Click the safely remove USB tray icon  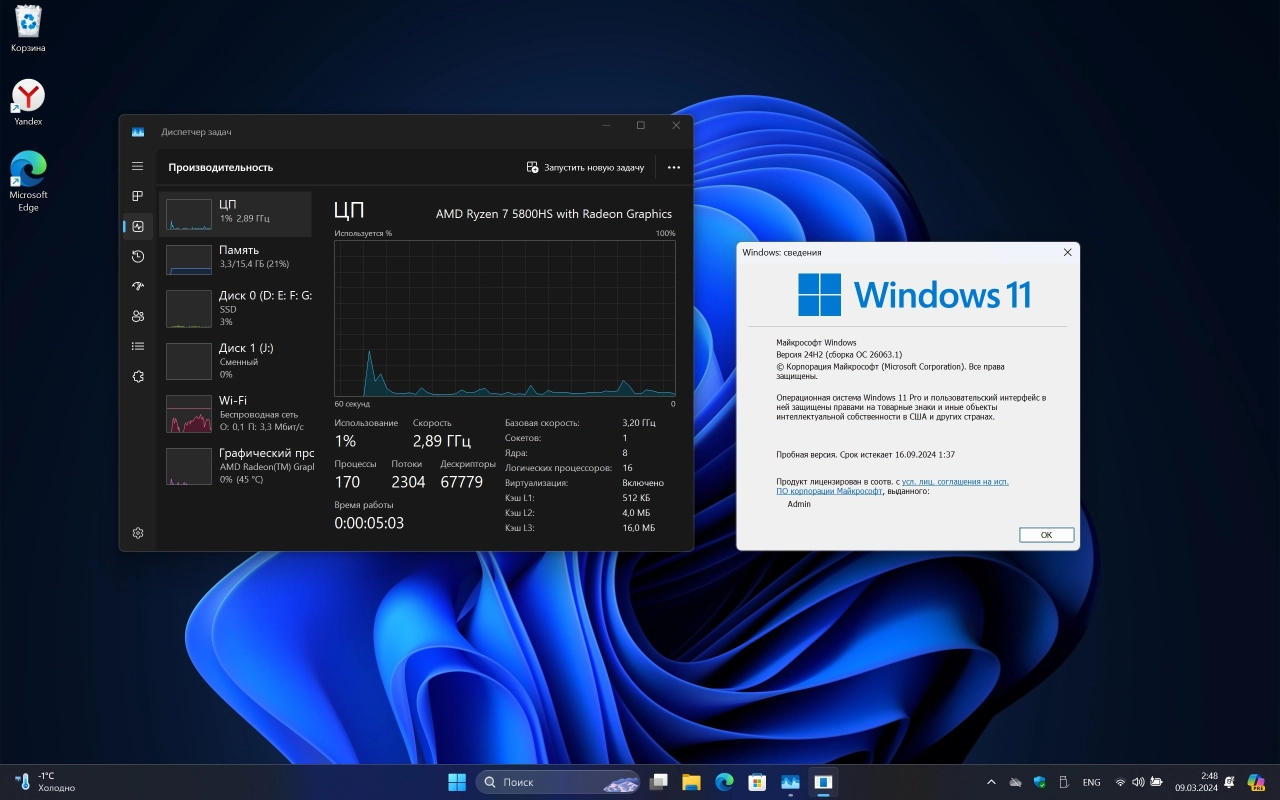pyautogui.click(x=1064, y=782)
